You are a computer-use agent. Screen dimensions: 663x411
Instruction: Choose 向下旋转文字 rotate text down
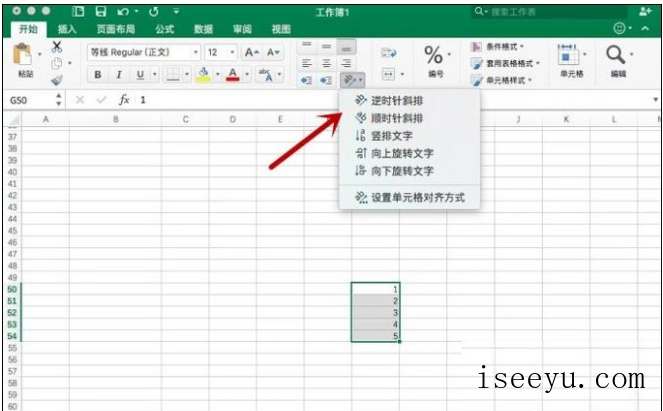(x=409, y=171)
